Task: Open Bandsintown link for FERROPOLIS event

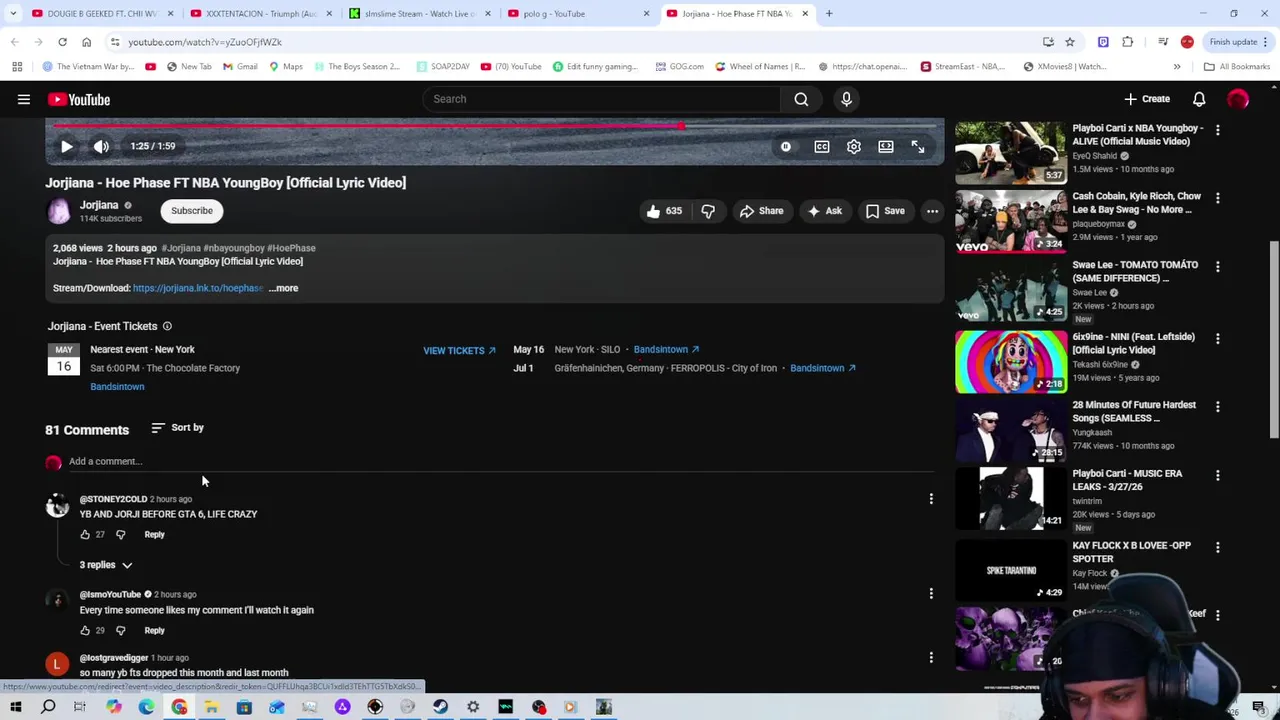Action: pyautogui.click(x=823, y=368)
